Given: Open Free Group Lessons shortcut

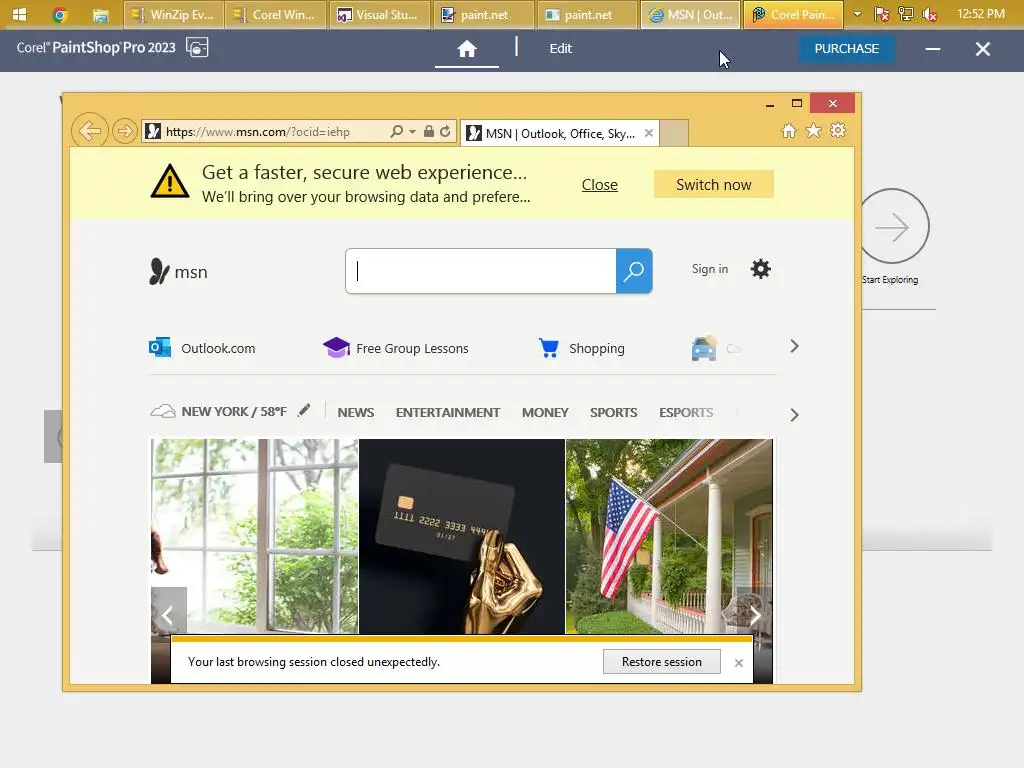Looking at the screenshot, I should pos(396,348).
